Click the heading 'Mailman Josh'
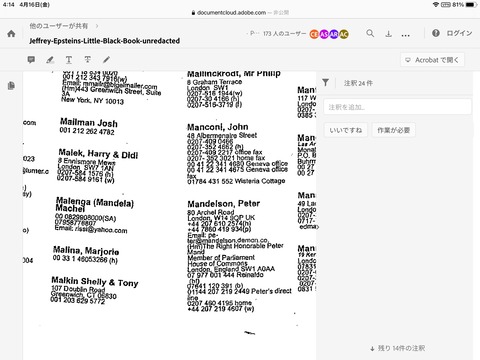This screenshot has width=480, height=360. 89,123
